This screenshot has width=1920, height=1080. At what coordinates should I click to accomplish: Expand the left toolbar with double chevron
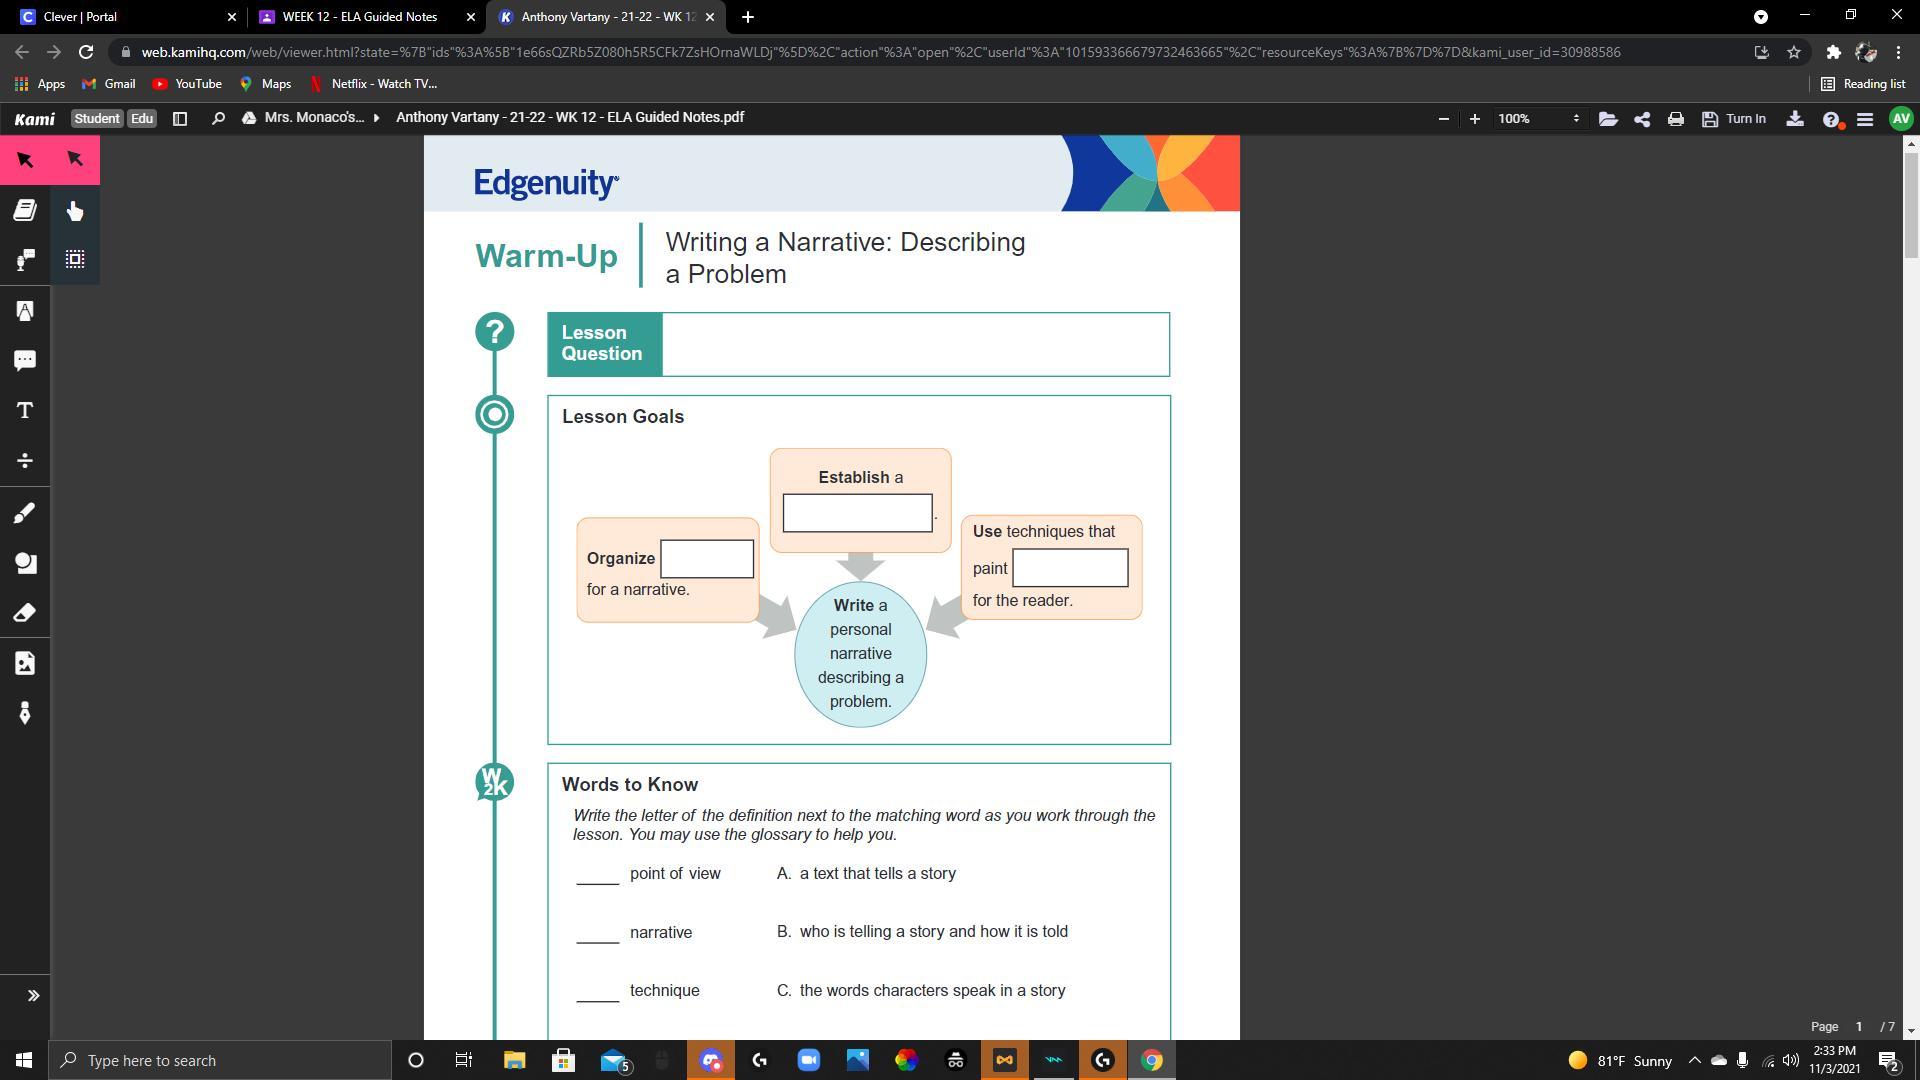point(33,995)
